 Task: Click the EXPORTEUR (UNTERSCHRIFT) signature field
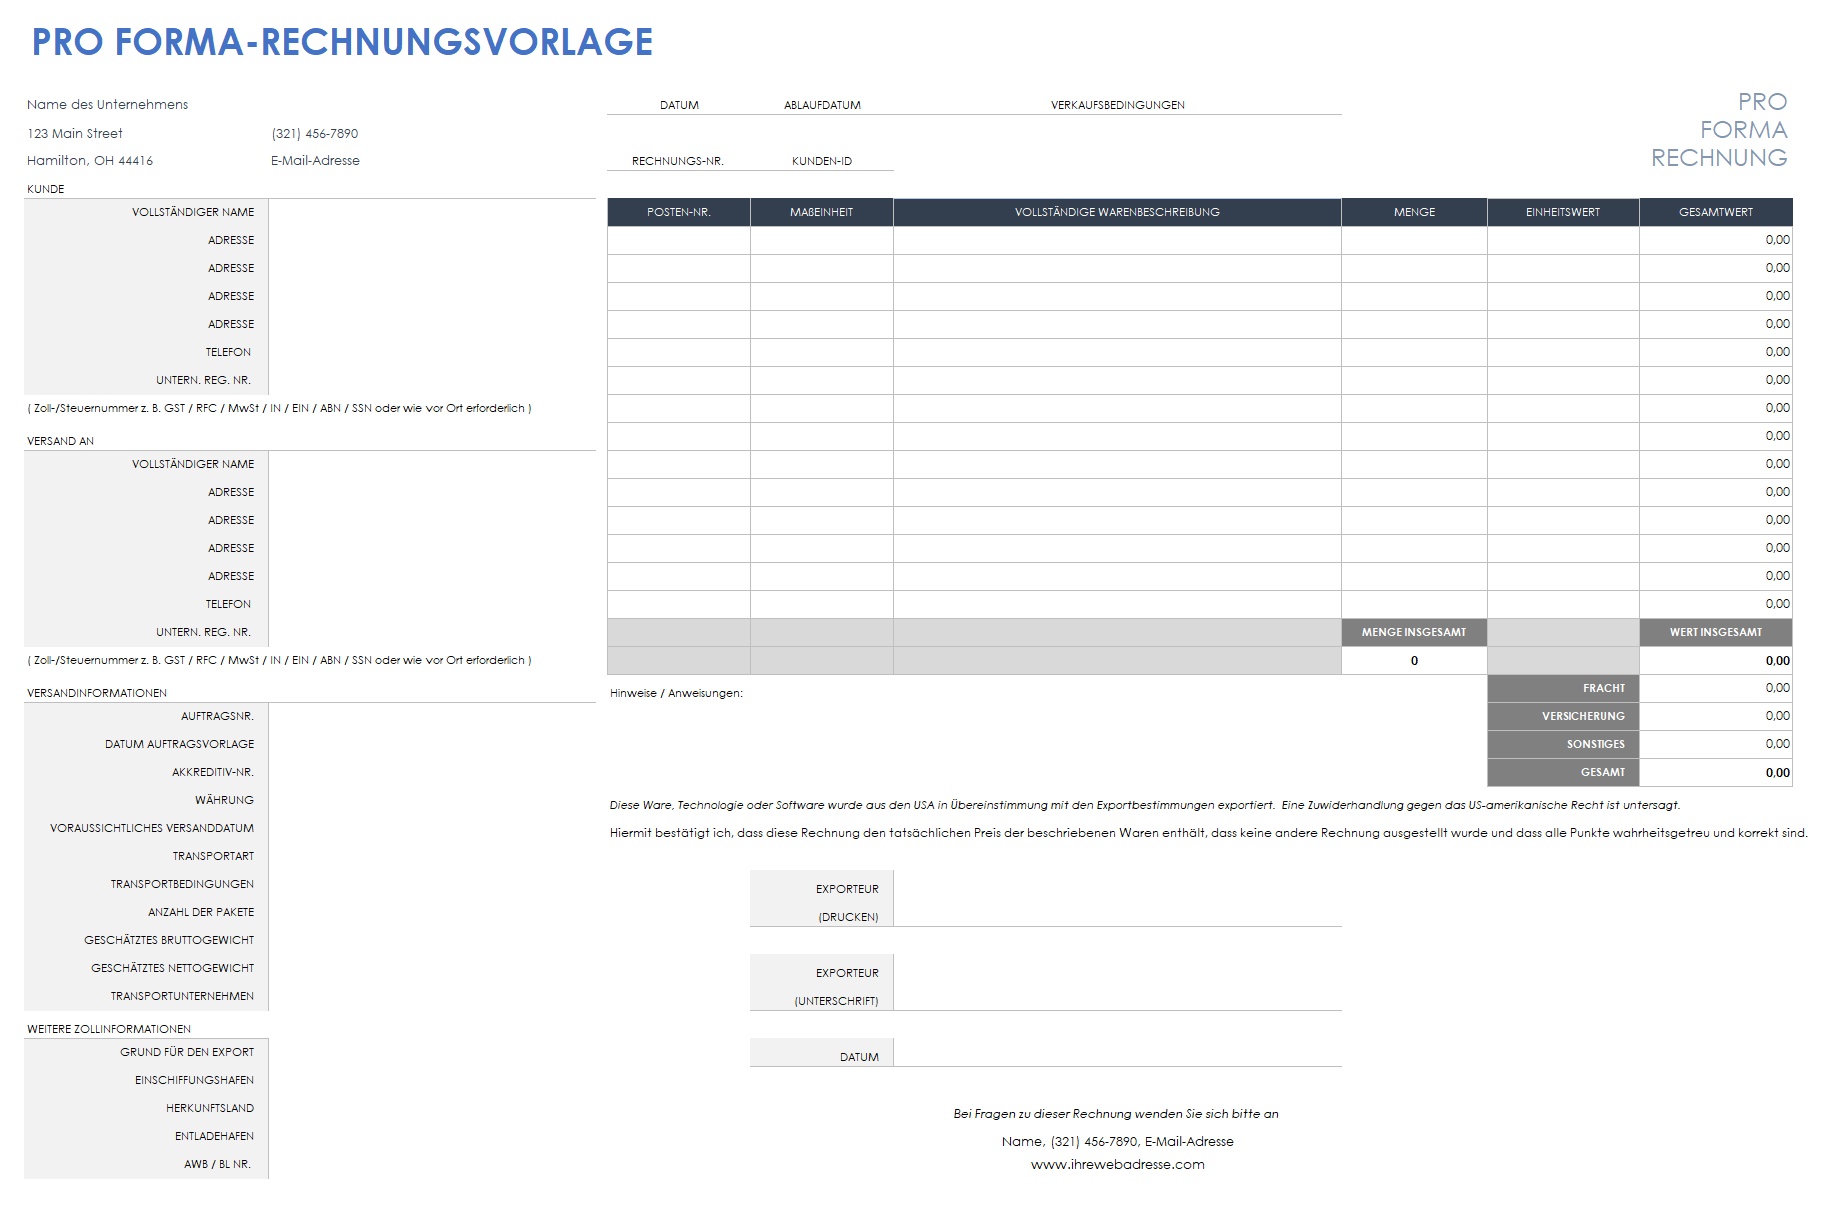[1117, 983]
